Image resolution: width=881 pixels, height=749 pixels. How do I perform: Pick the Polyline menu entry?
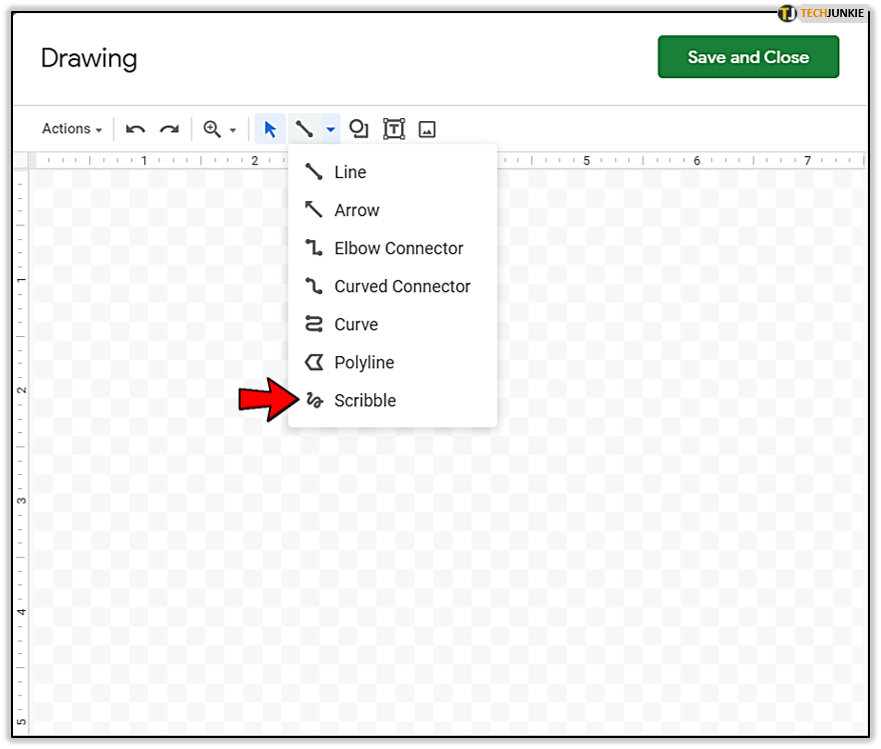tap(364, 362)
